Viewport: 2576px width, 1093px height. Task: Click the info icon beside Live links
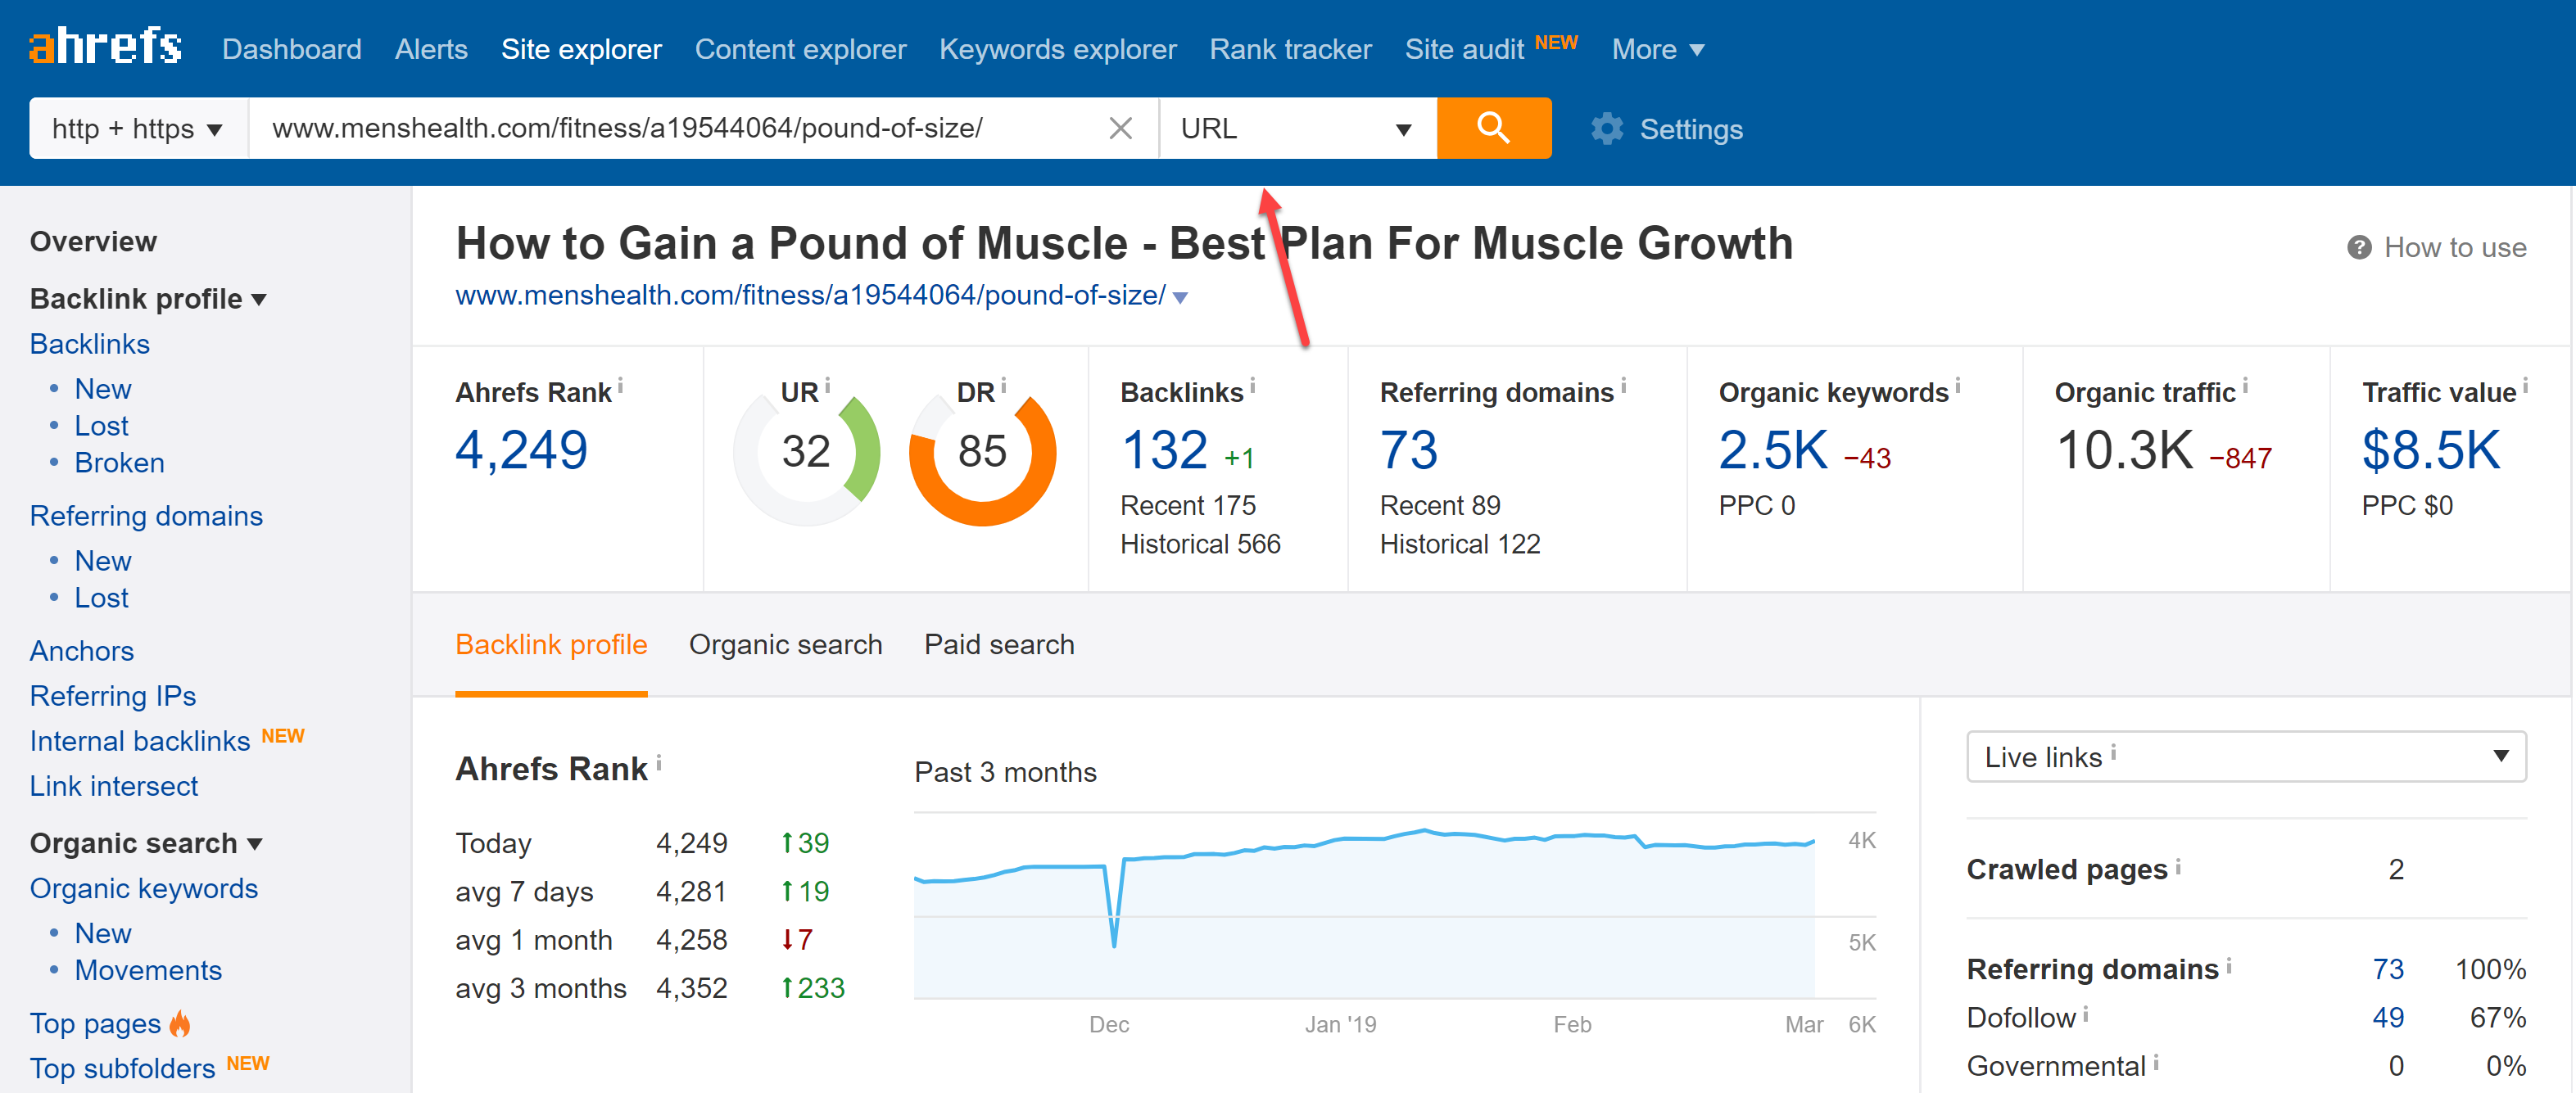click(x=2112, y=753)
